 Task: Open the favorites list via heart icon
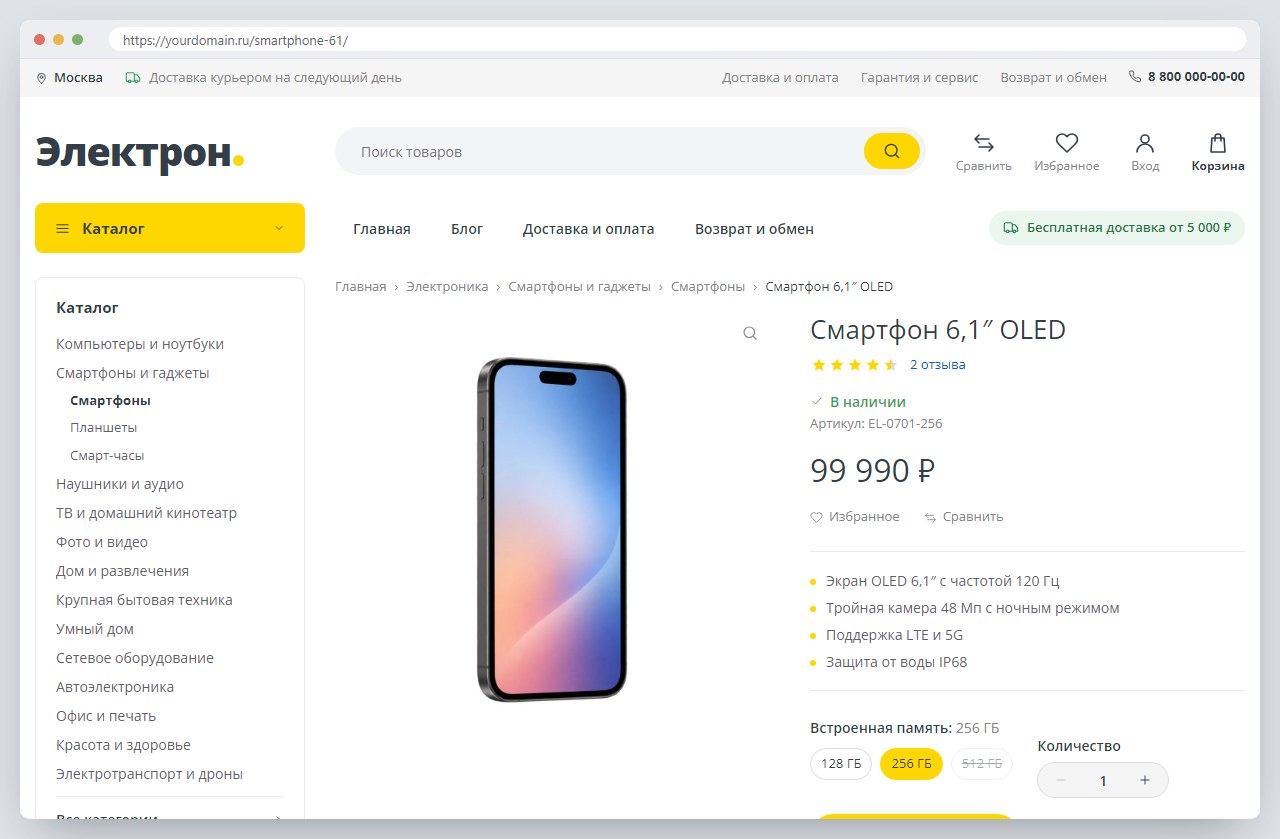(x=1067, y=143)
